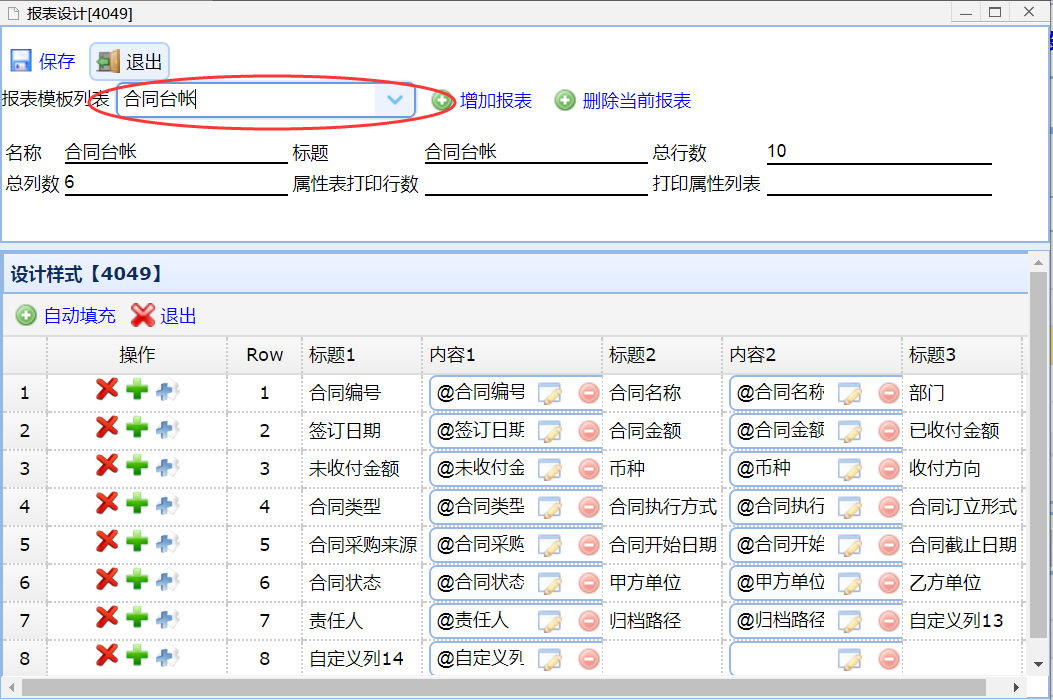Clear @合同执行 content with red minus
This screenshot has width=1053, height=700.
pyautogui.click(x=889, y=507)
